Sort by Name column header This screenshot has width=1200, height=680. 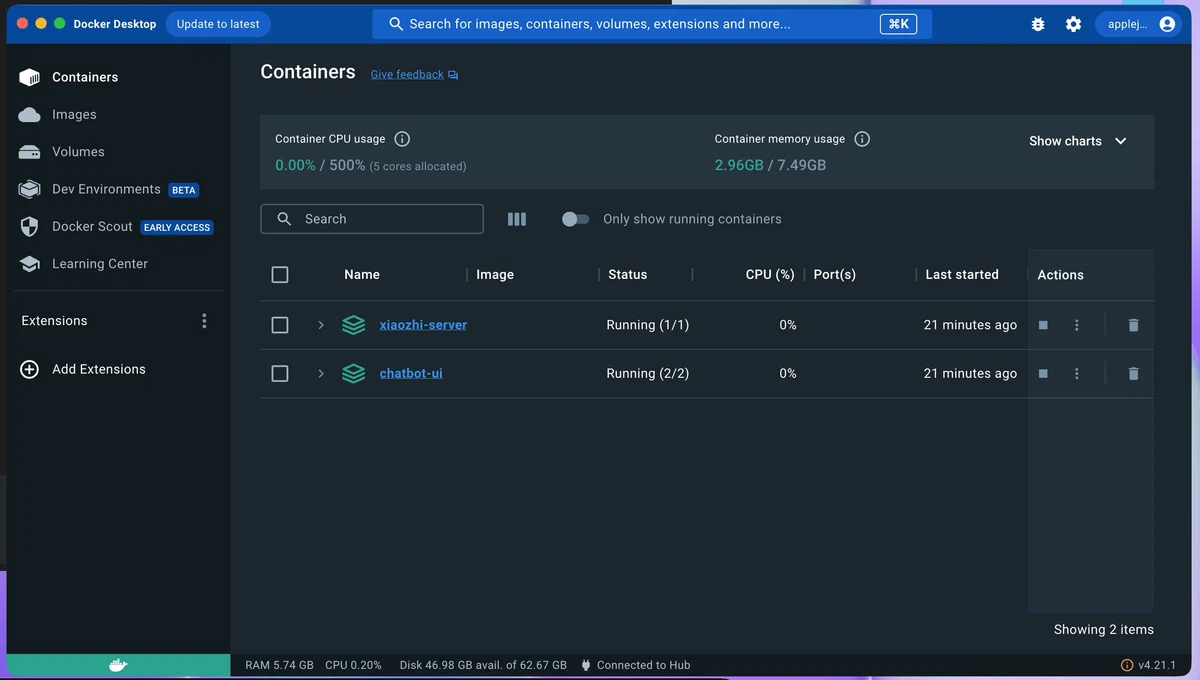tap(362, 274)
